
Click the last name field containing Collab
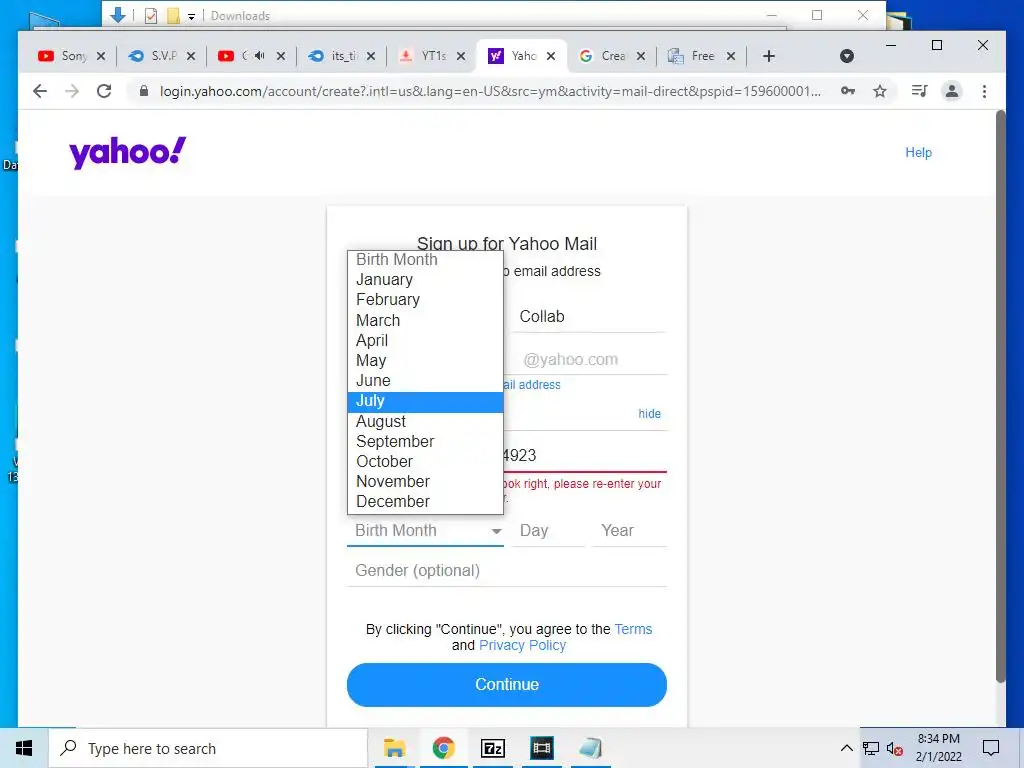tap(588, 317)
